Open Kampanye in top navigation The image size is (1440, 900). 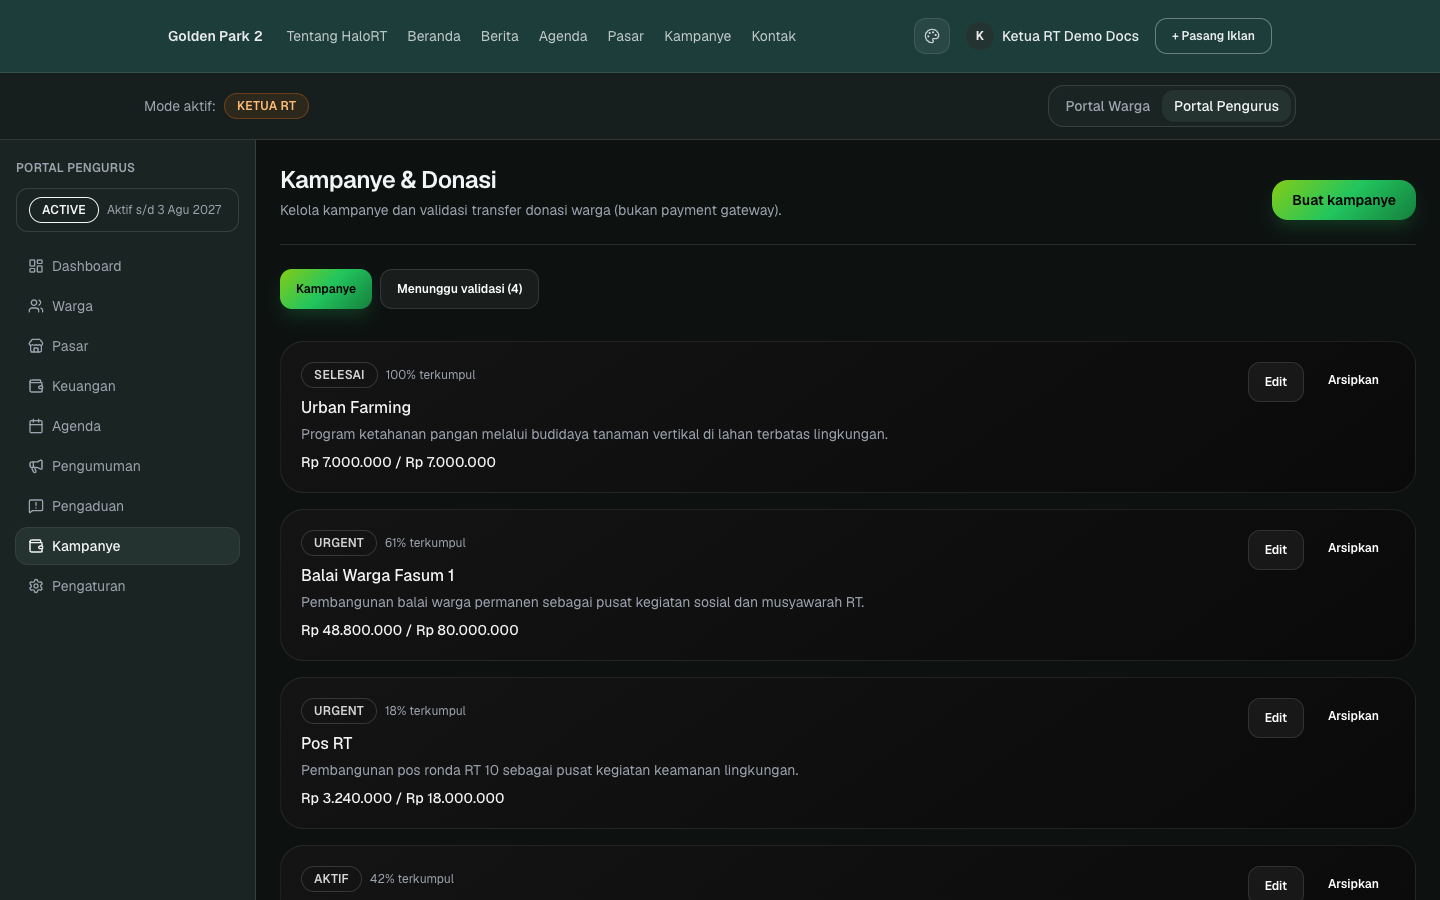pyautogui.click(x=698, y=36)
